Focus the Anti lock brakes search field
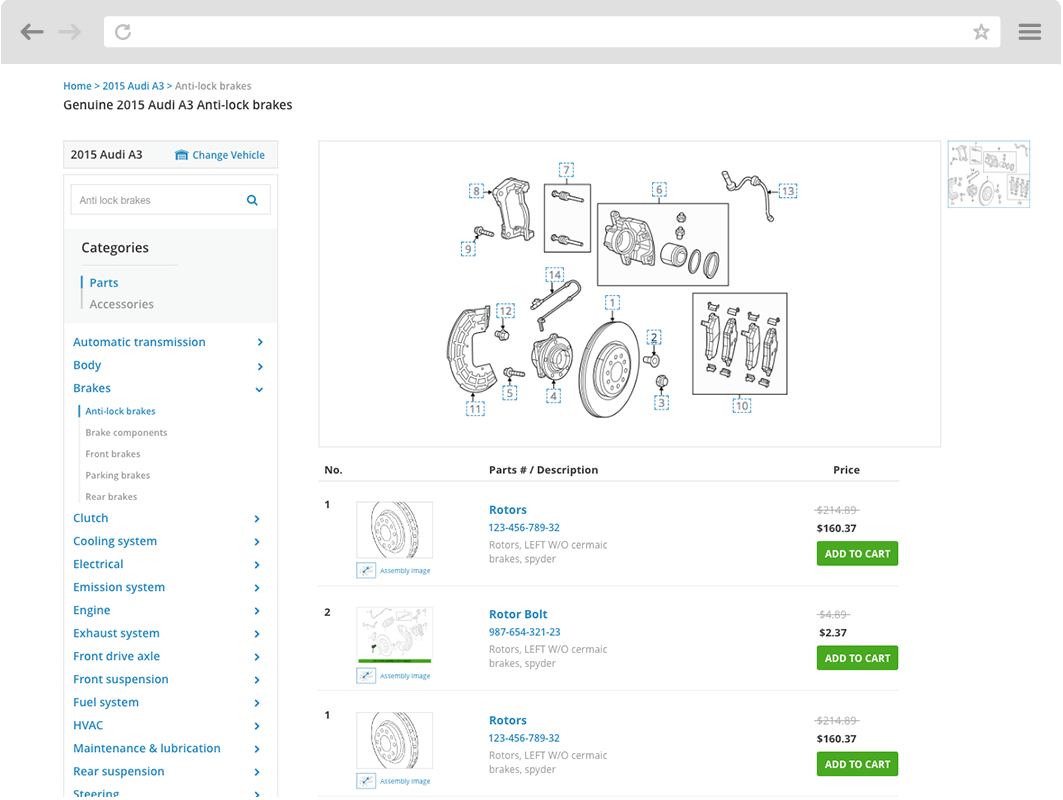 pyautogui.click(x=155, y=200)
